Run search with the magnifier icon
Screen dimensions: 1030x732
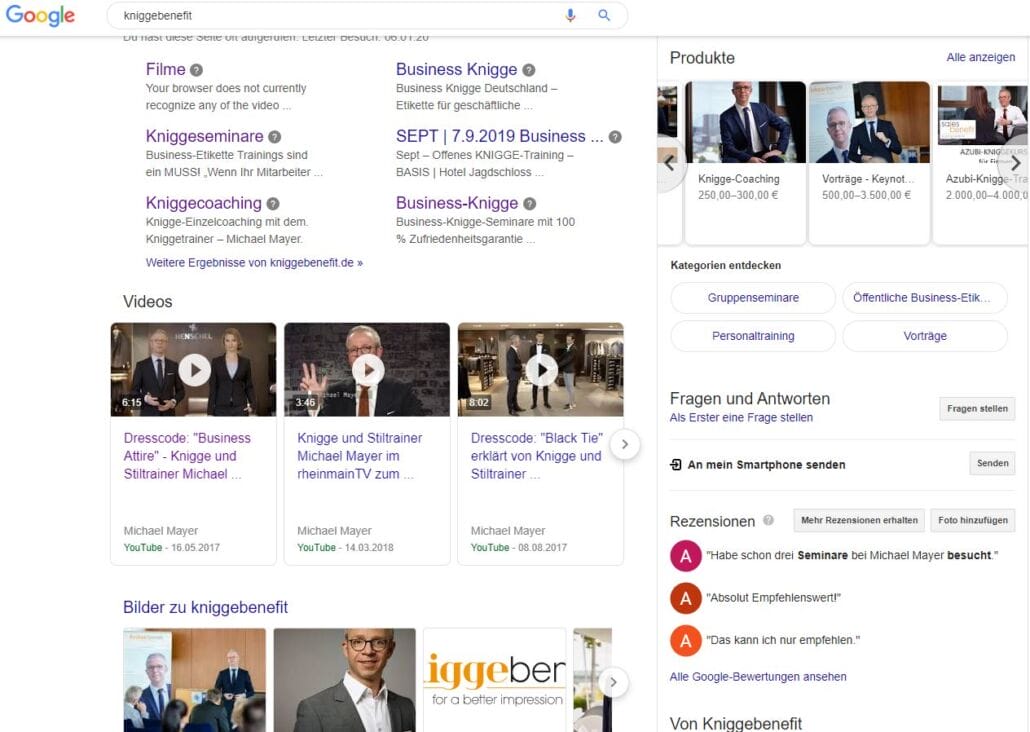click(604, 15)
